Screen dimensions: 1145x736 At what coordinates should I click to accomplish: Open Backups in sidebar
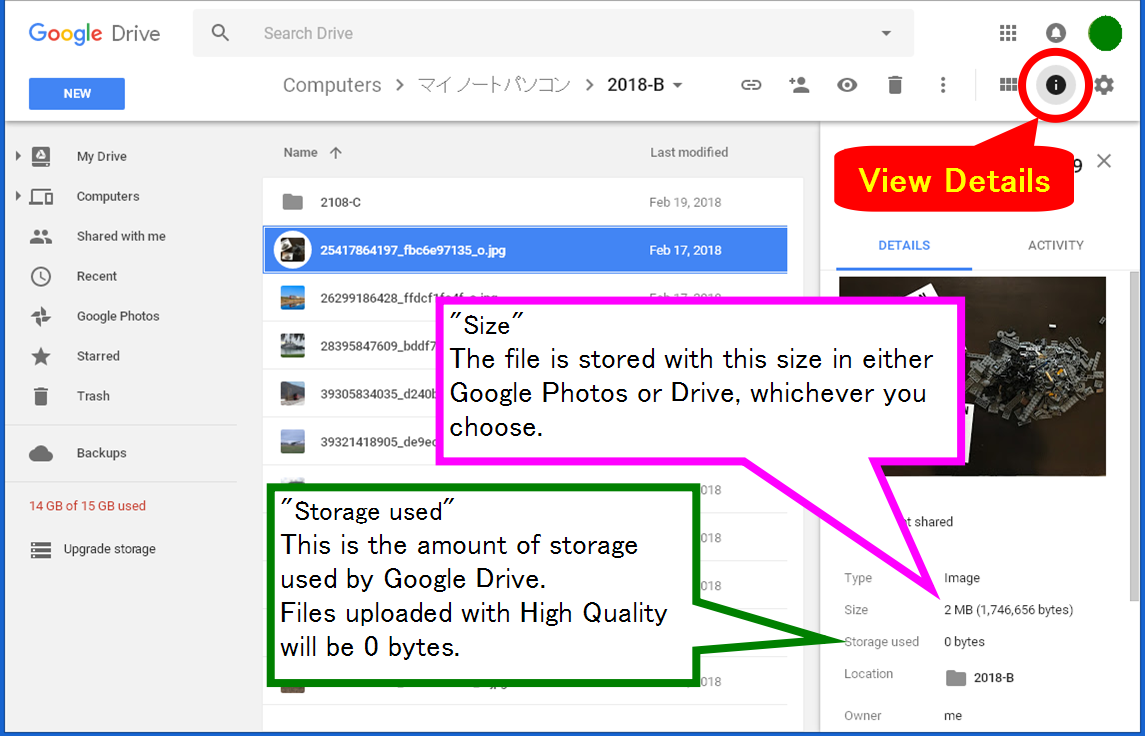coord(102,453)
